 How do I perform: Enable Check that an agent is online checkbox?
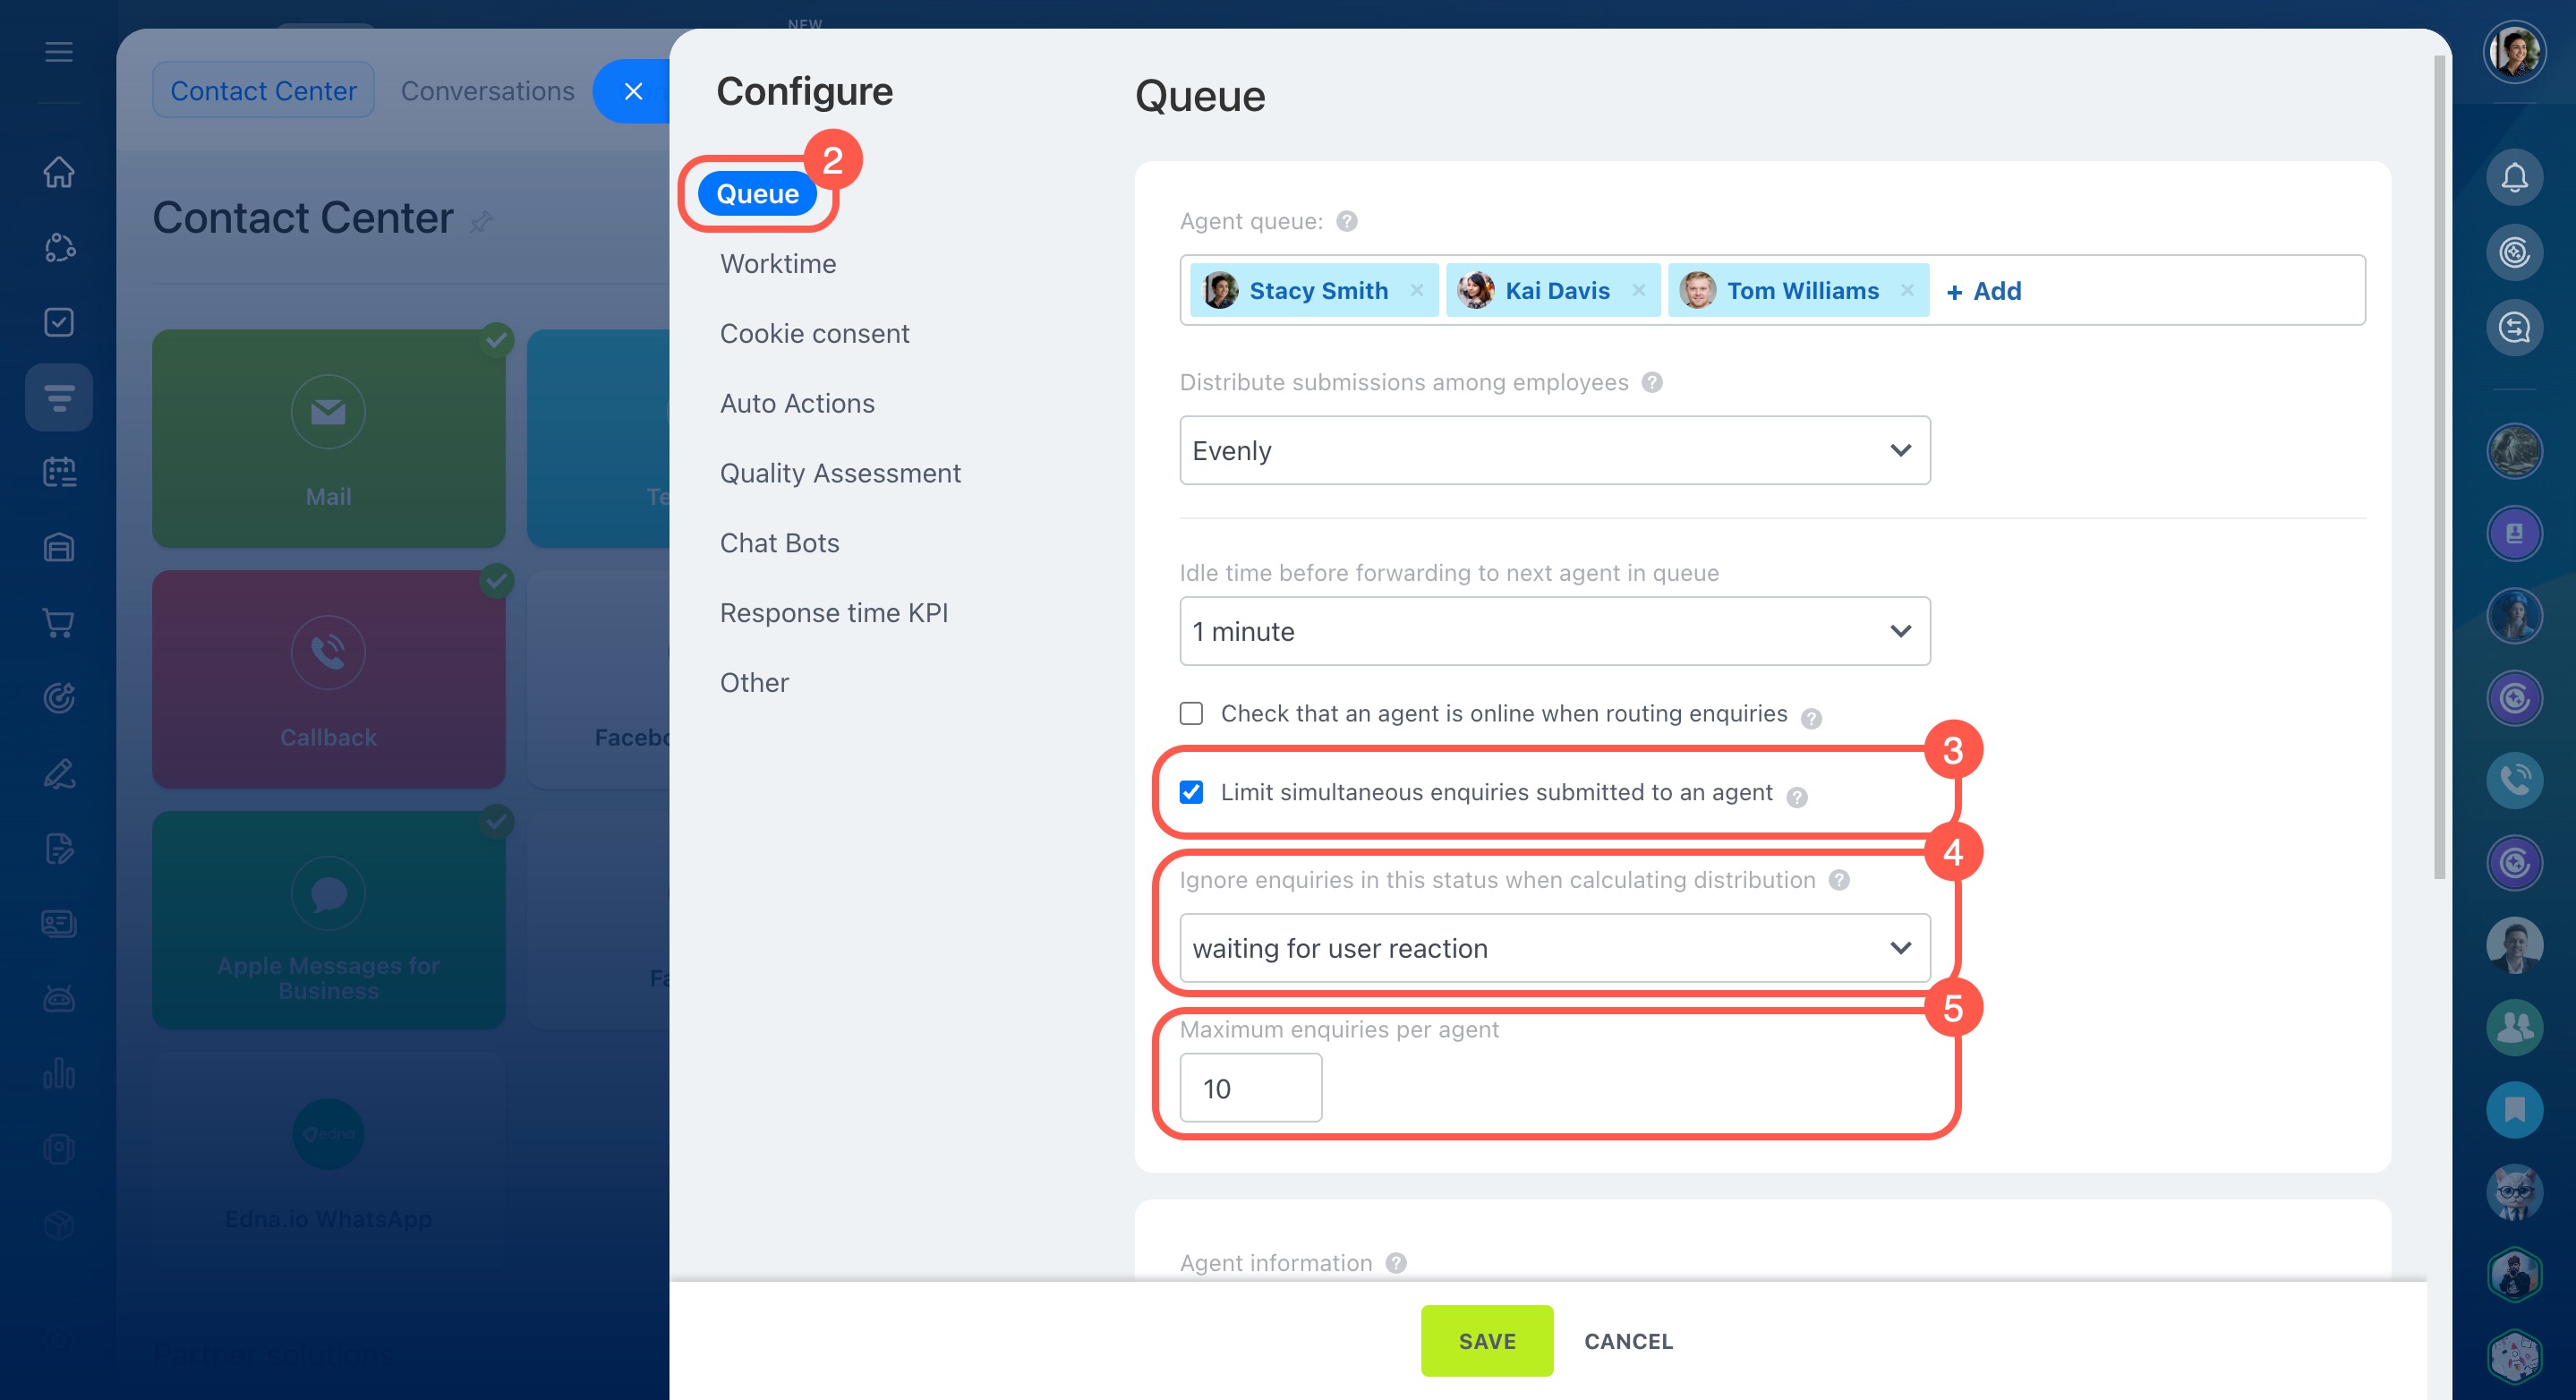[x=1191, y=713]
